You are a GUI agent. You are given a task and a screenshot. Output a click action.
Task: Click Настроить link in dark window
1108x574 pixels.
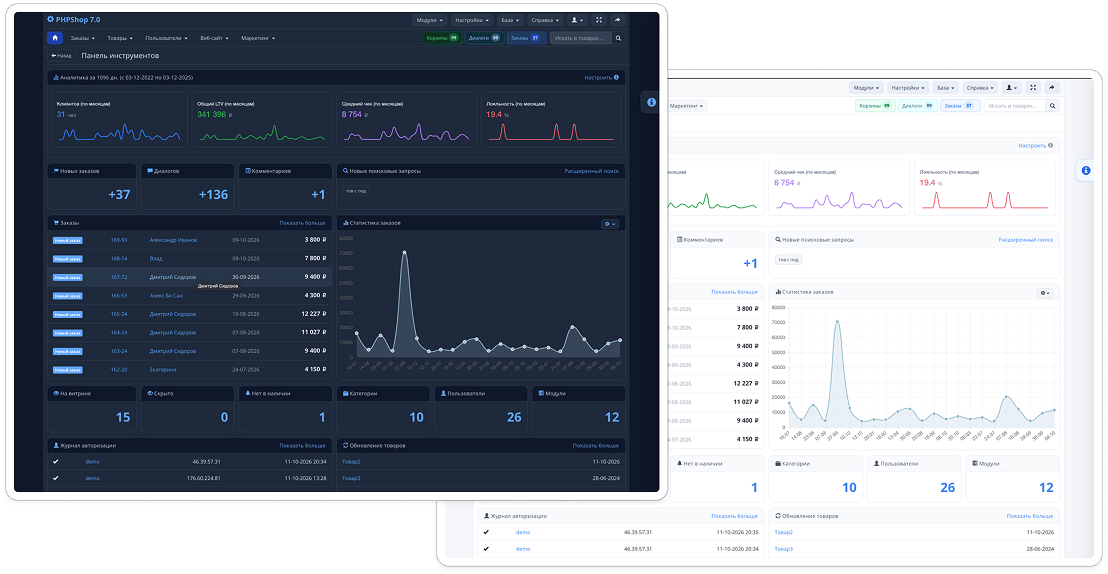point(598,78)
